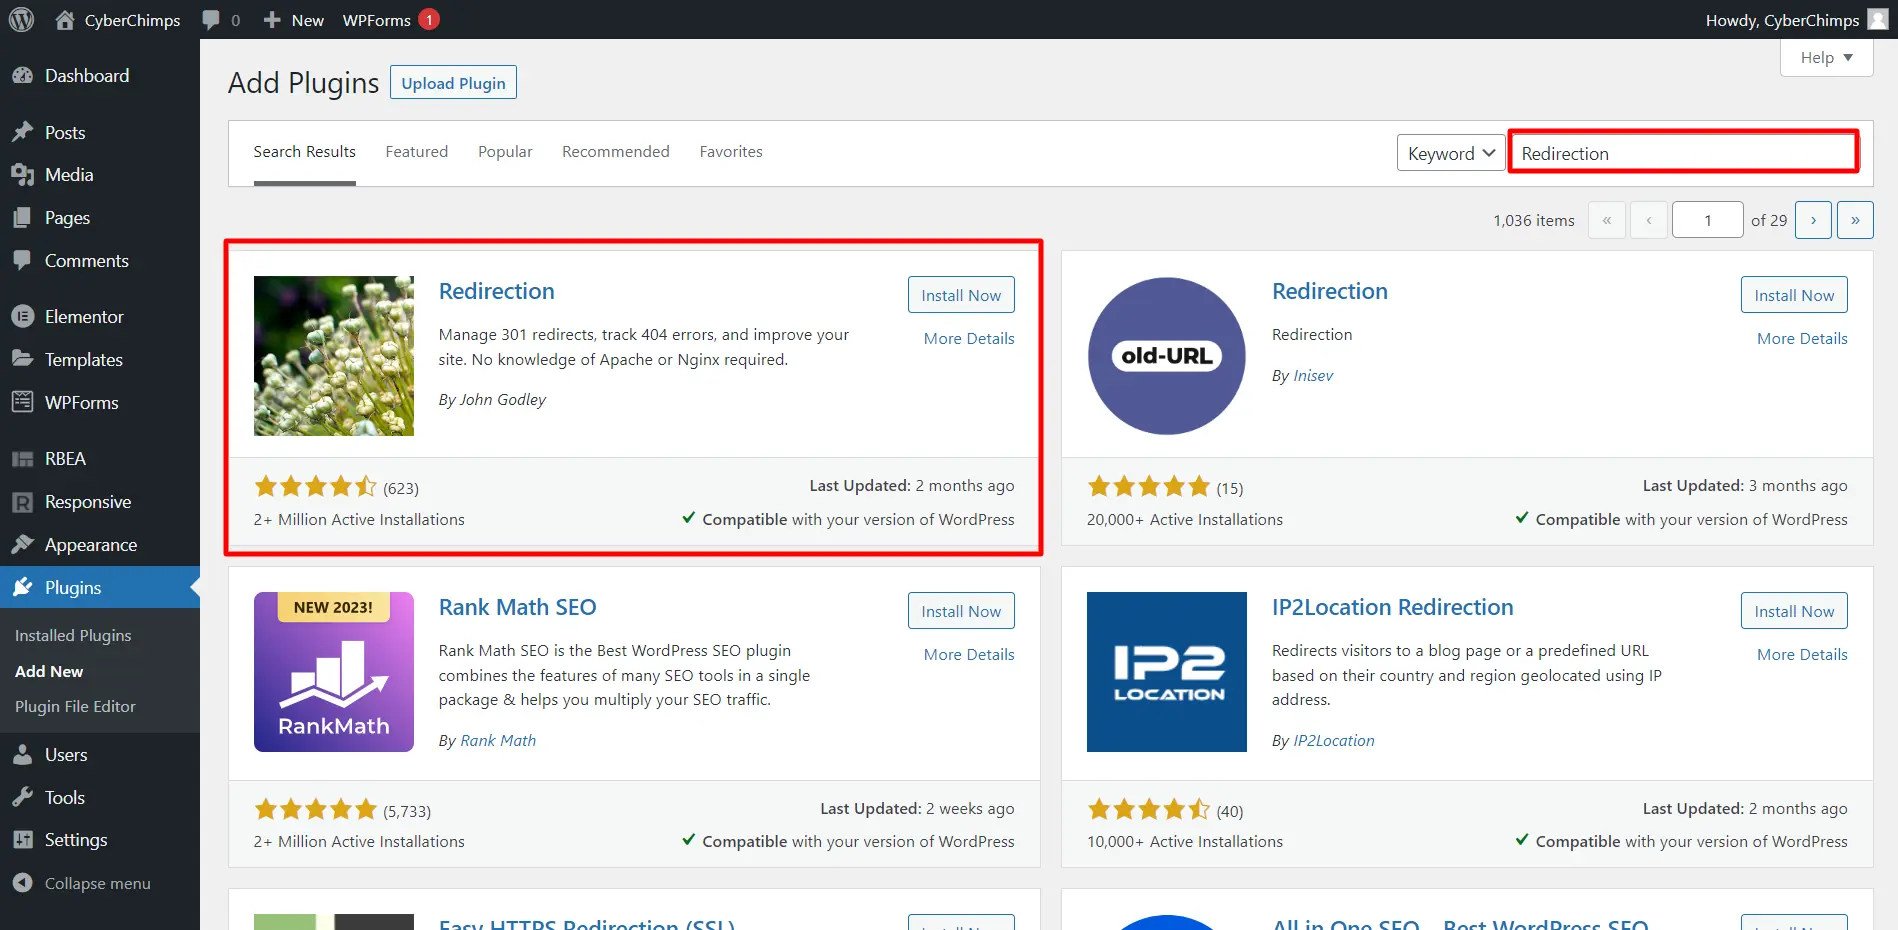
Task: Open More Details for Rank Math SEO
Action: (969, 655)
